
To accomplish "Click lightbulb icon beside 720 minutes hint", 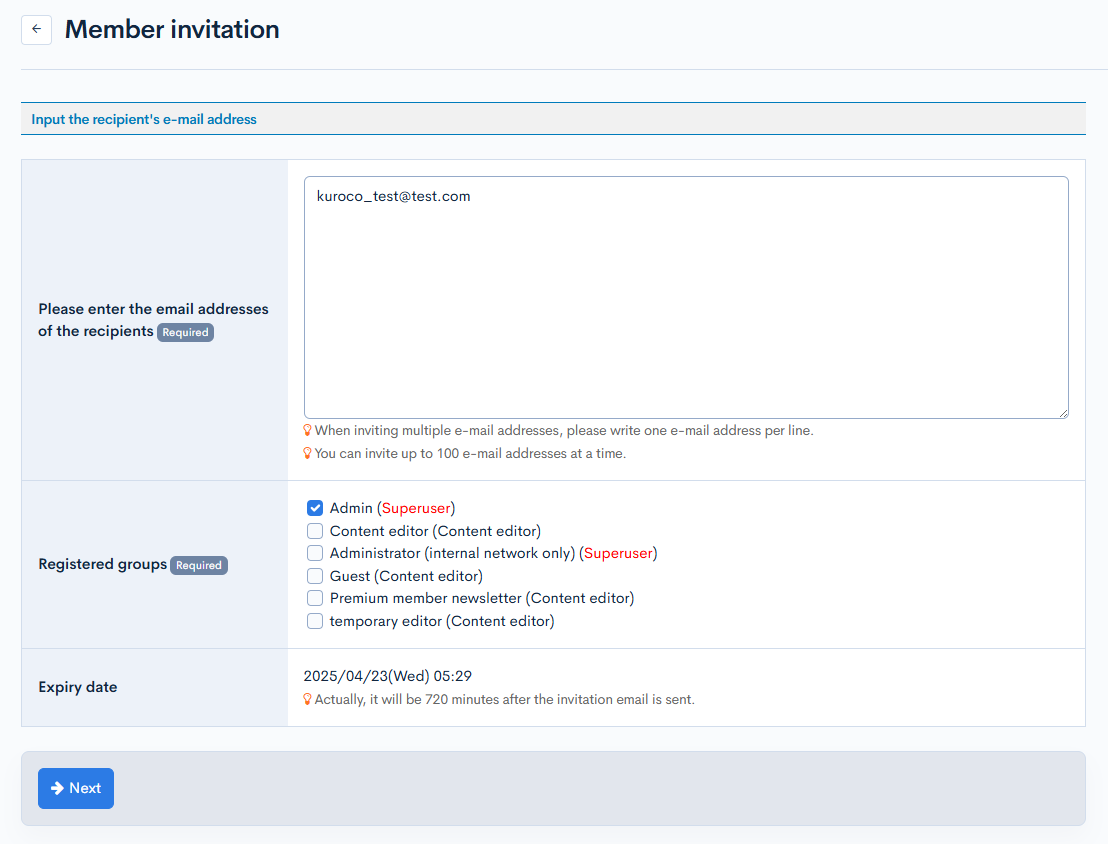I will tap(308, 699).
